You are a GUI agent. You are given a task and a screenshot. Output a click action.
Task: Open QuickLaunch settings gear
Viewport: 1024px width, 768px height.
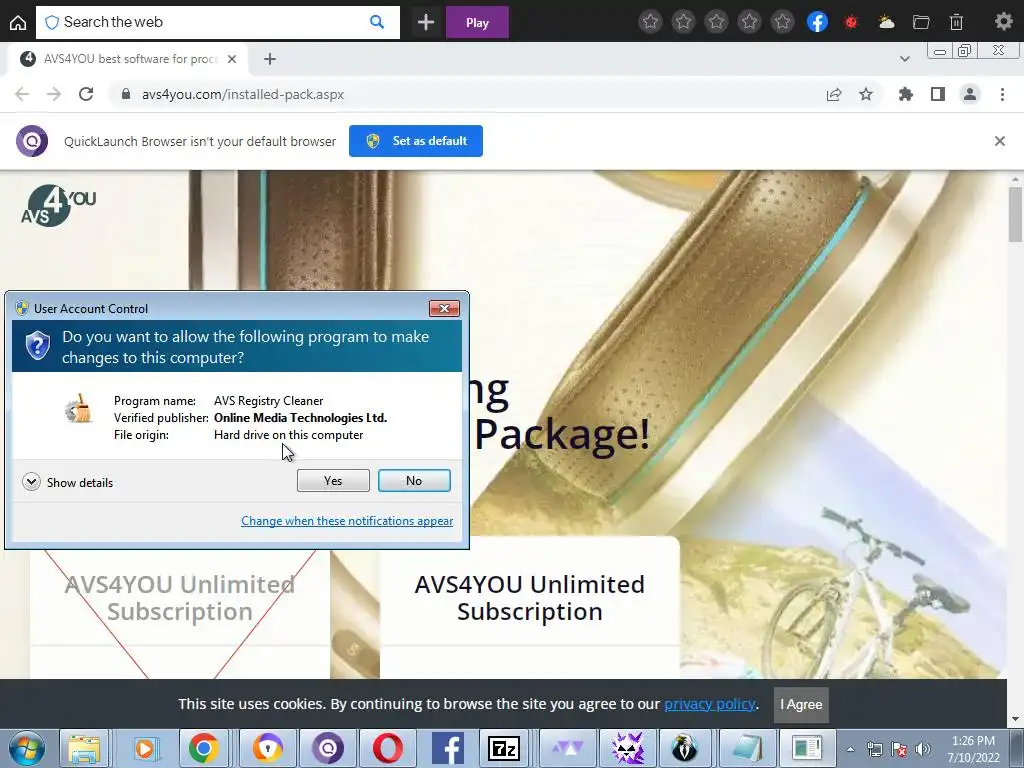[1003, 22]
